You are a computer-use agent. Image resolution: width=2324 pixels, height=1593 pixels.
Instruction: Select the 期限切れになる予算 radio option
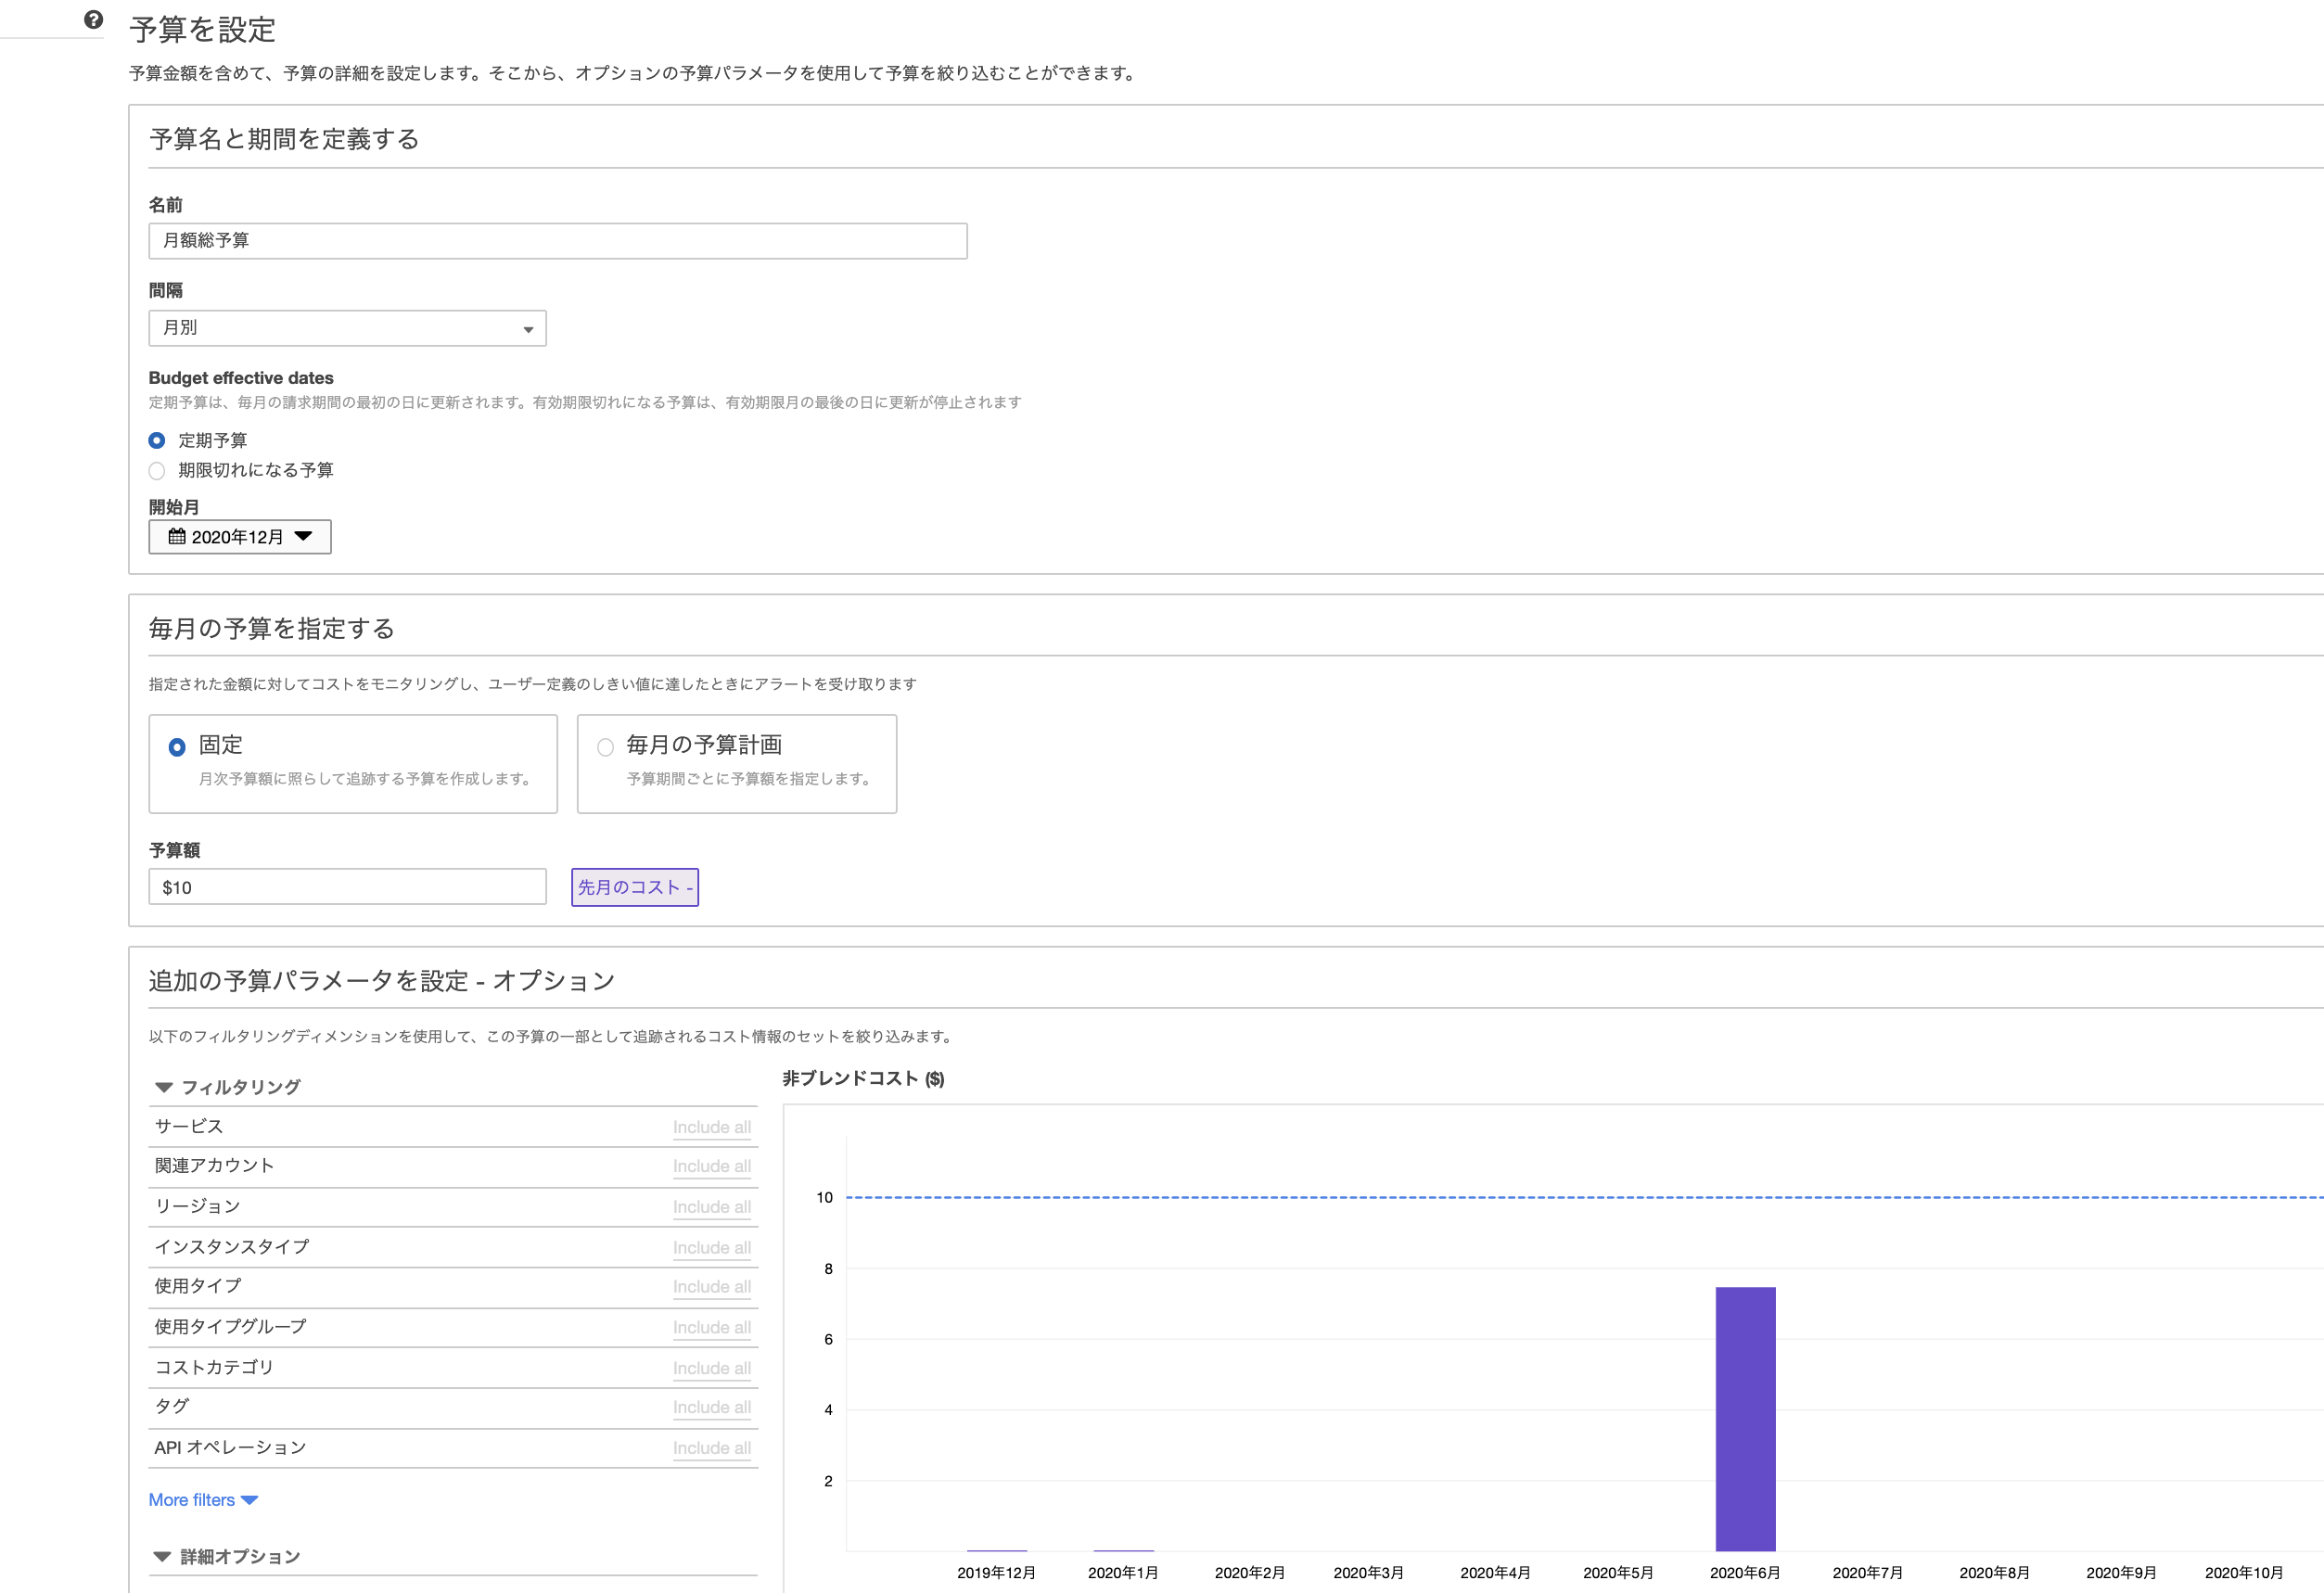point(157,470)
